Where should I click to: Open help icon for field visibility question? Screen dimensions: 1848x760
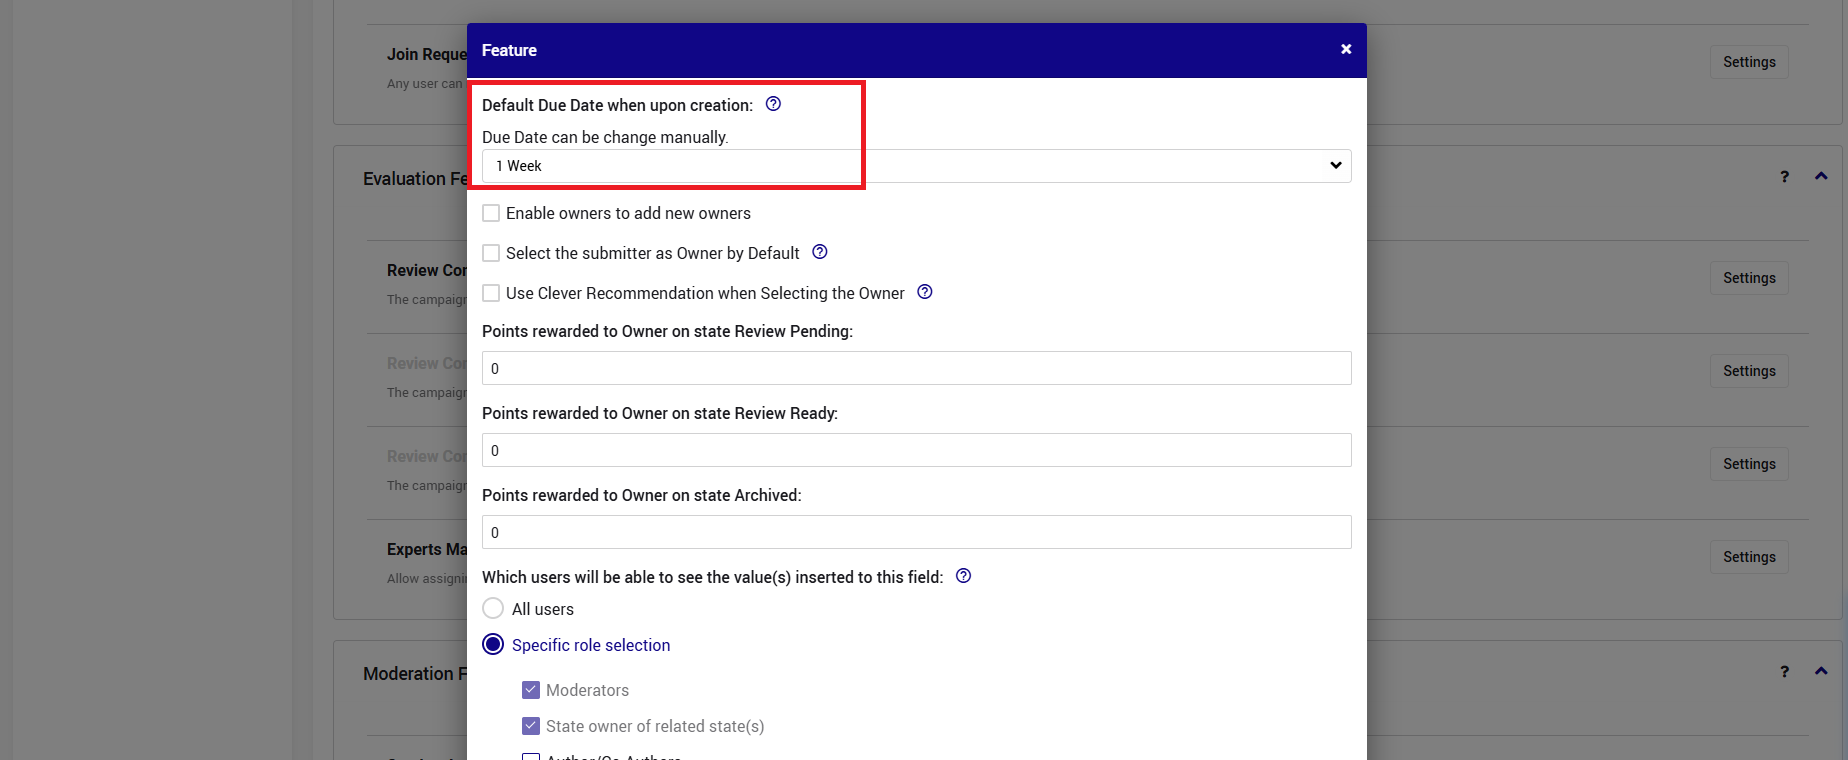click(964, 576)
